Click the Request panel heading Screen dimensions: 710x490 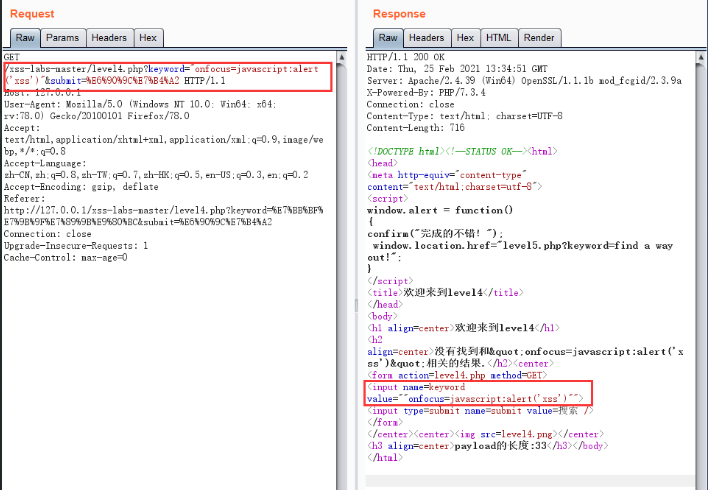[32, 14]
